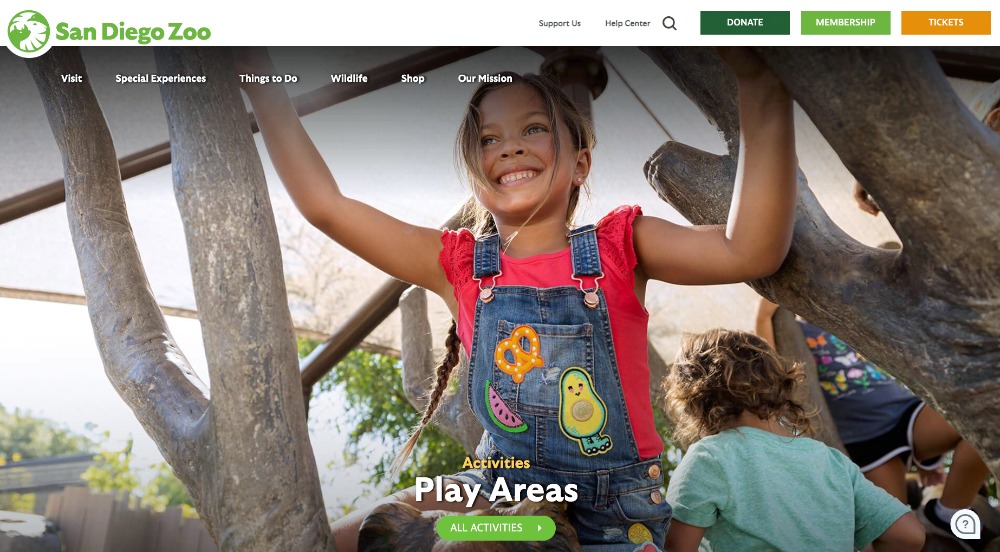This screenshot has width=1000, height=552.
Task: Open the help chat bubble icon
Action: (x=965, y=524)
